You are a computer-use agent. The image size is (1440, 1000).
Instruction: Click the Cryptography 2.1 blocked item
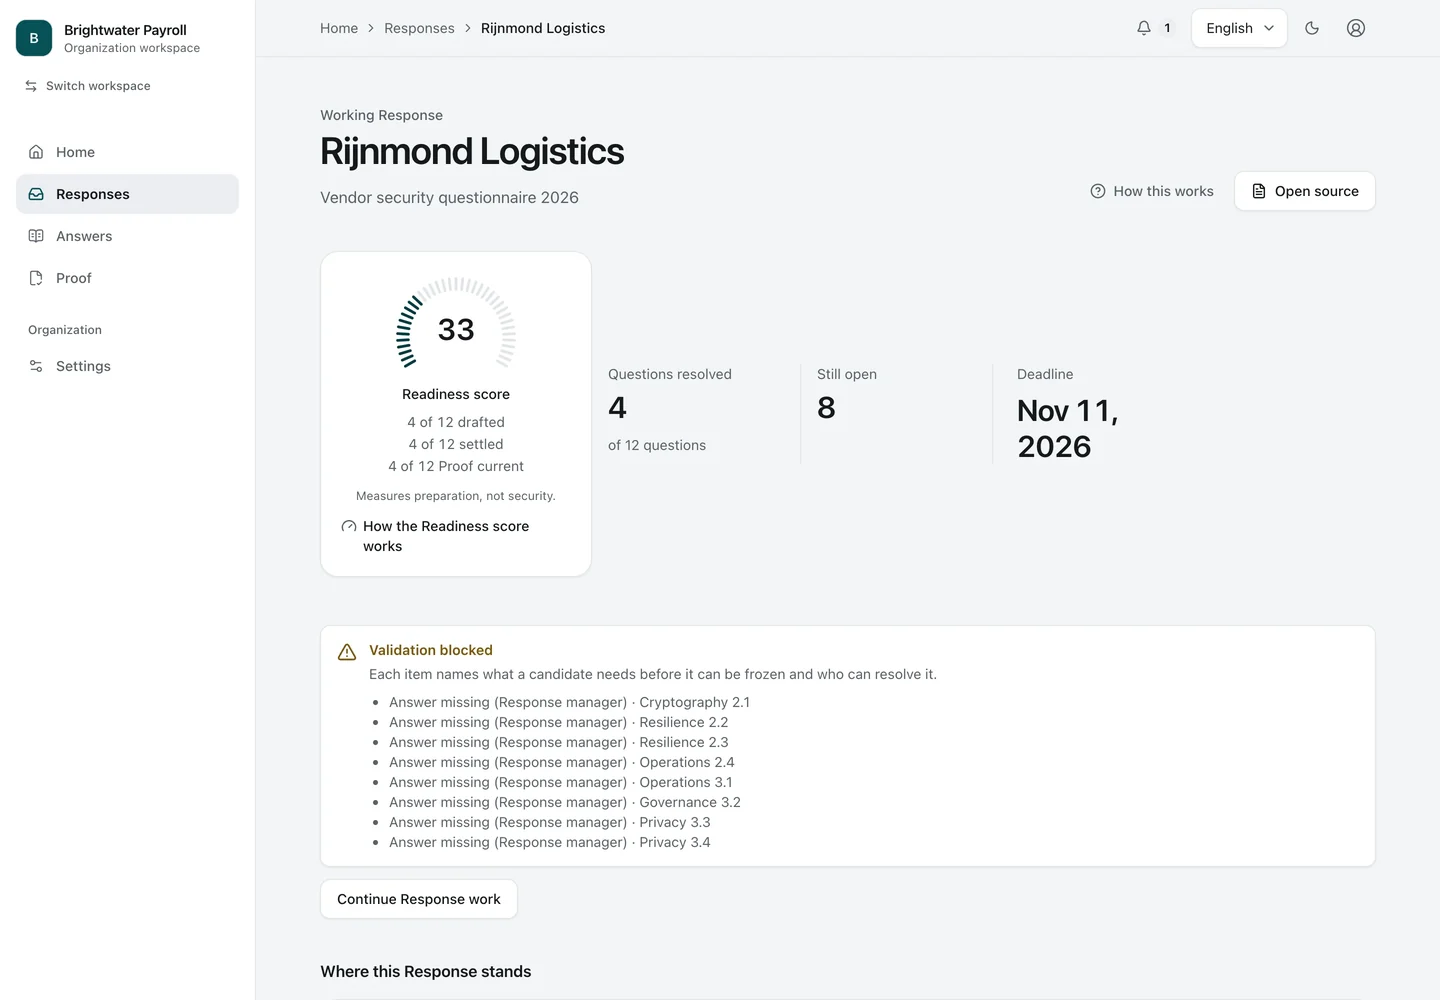[570, 702]
